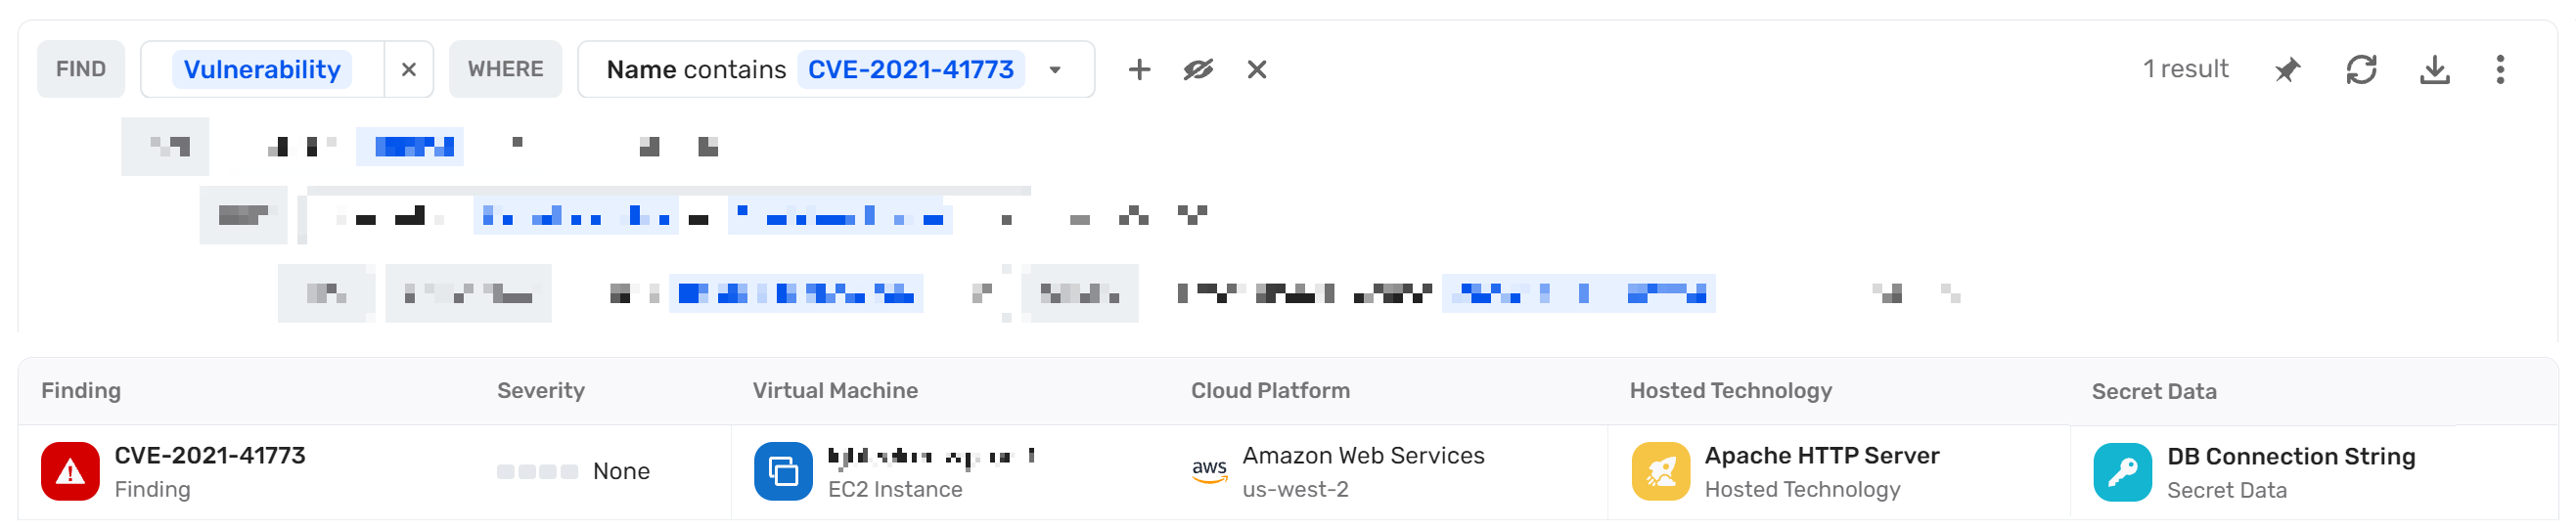
Task: Remove the Name contains filter with X
Action: pos(1257,69)
